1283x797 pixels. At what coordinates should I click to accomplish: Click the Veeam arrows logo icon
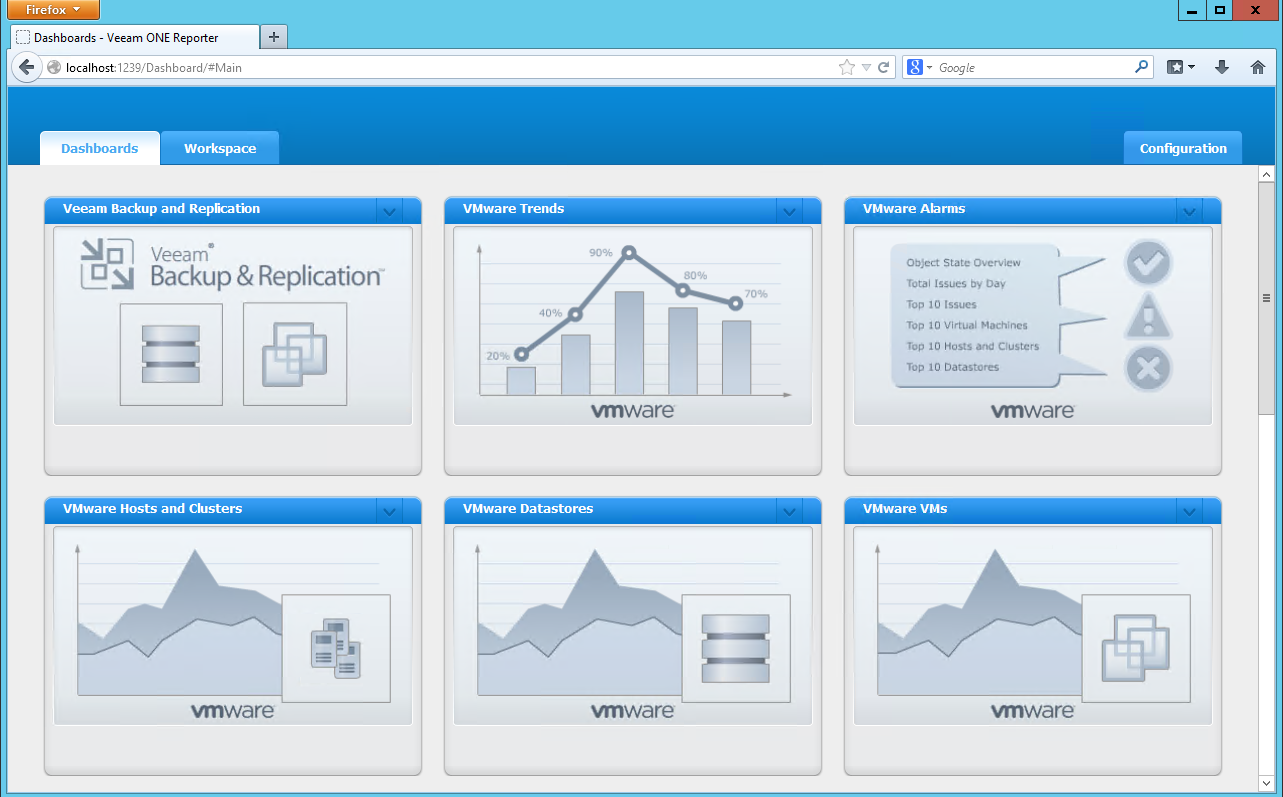click(107, 264)
